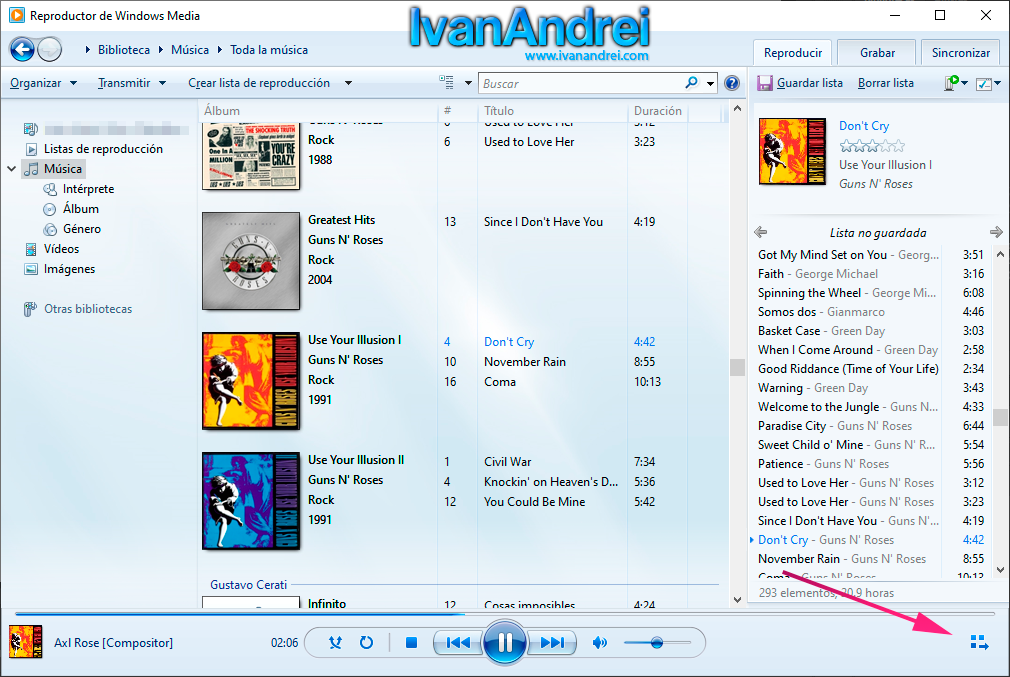Click the Otras bibliotecas icon
1010x677 pixels.
click(x=30, y=309)
